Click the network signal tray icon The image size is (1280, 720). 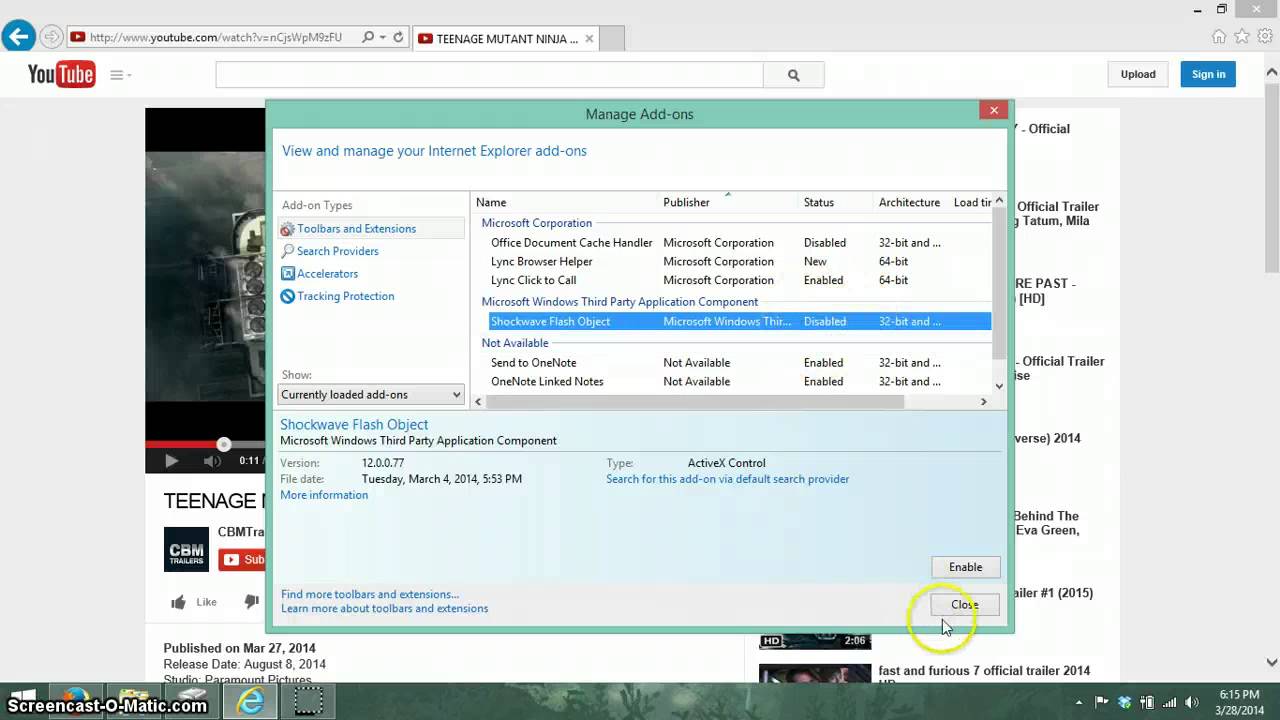1169,702
